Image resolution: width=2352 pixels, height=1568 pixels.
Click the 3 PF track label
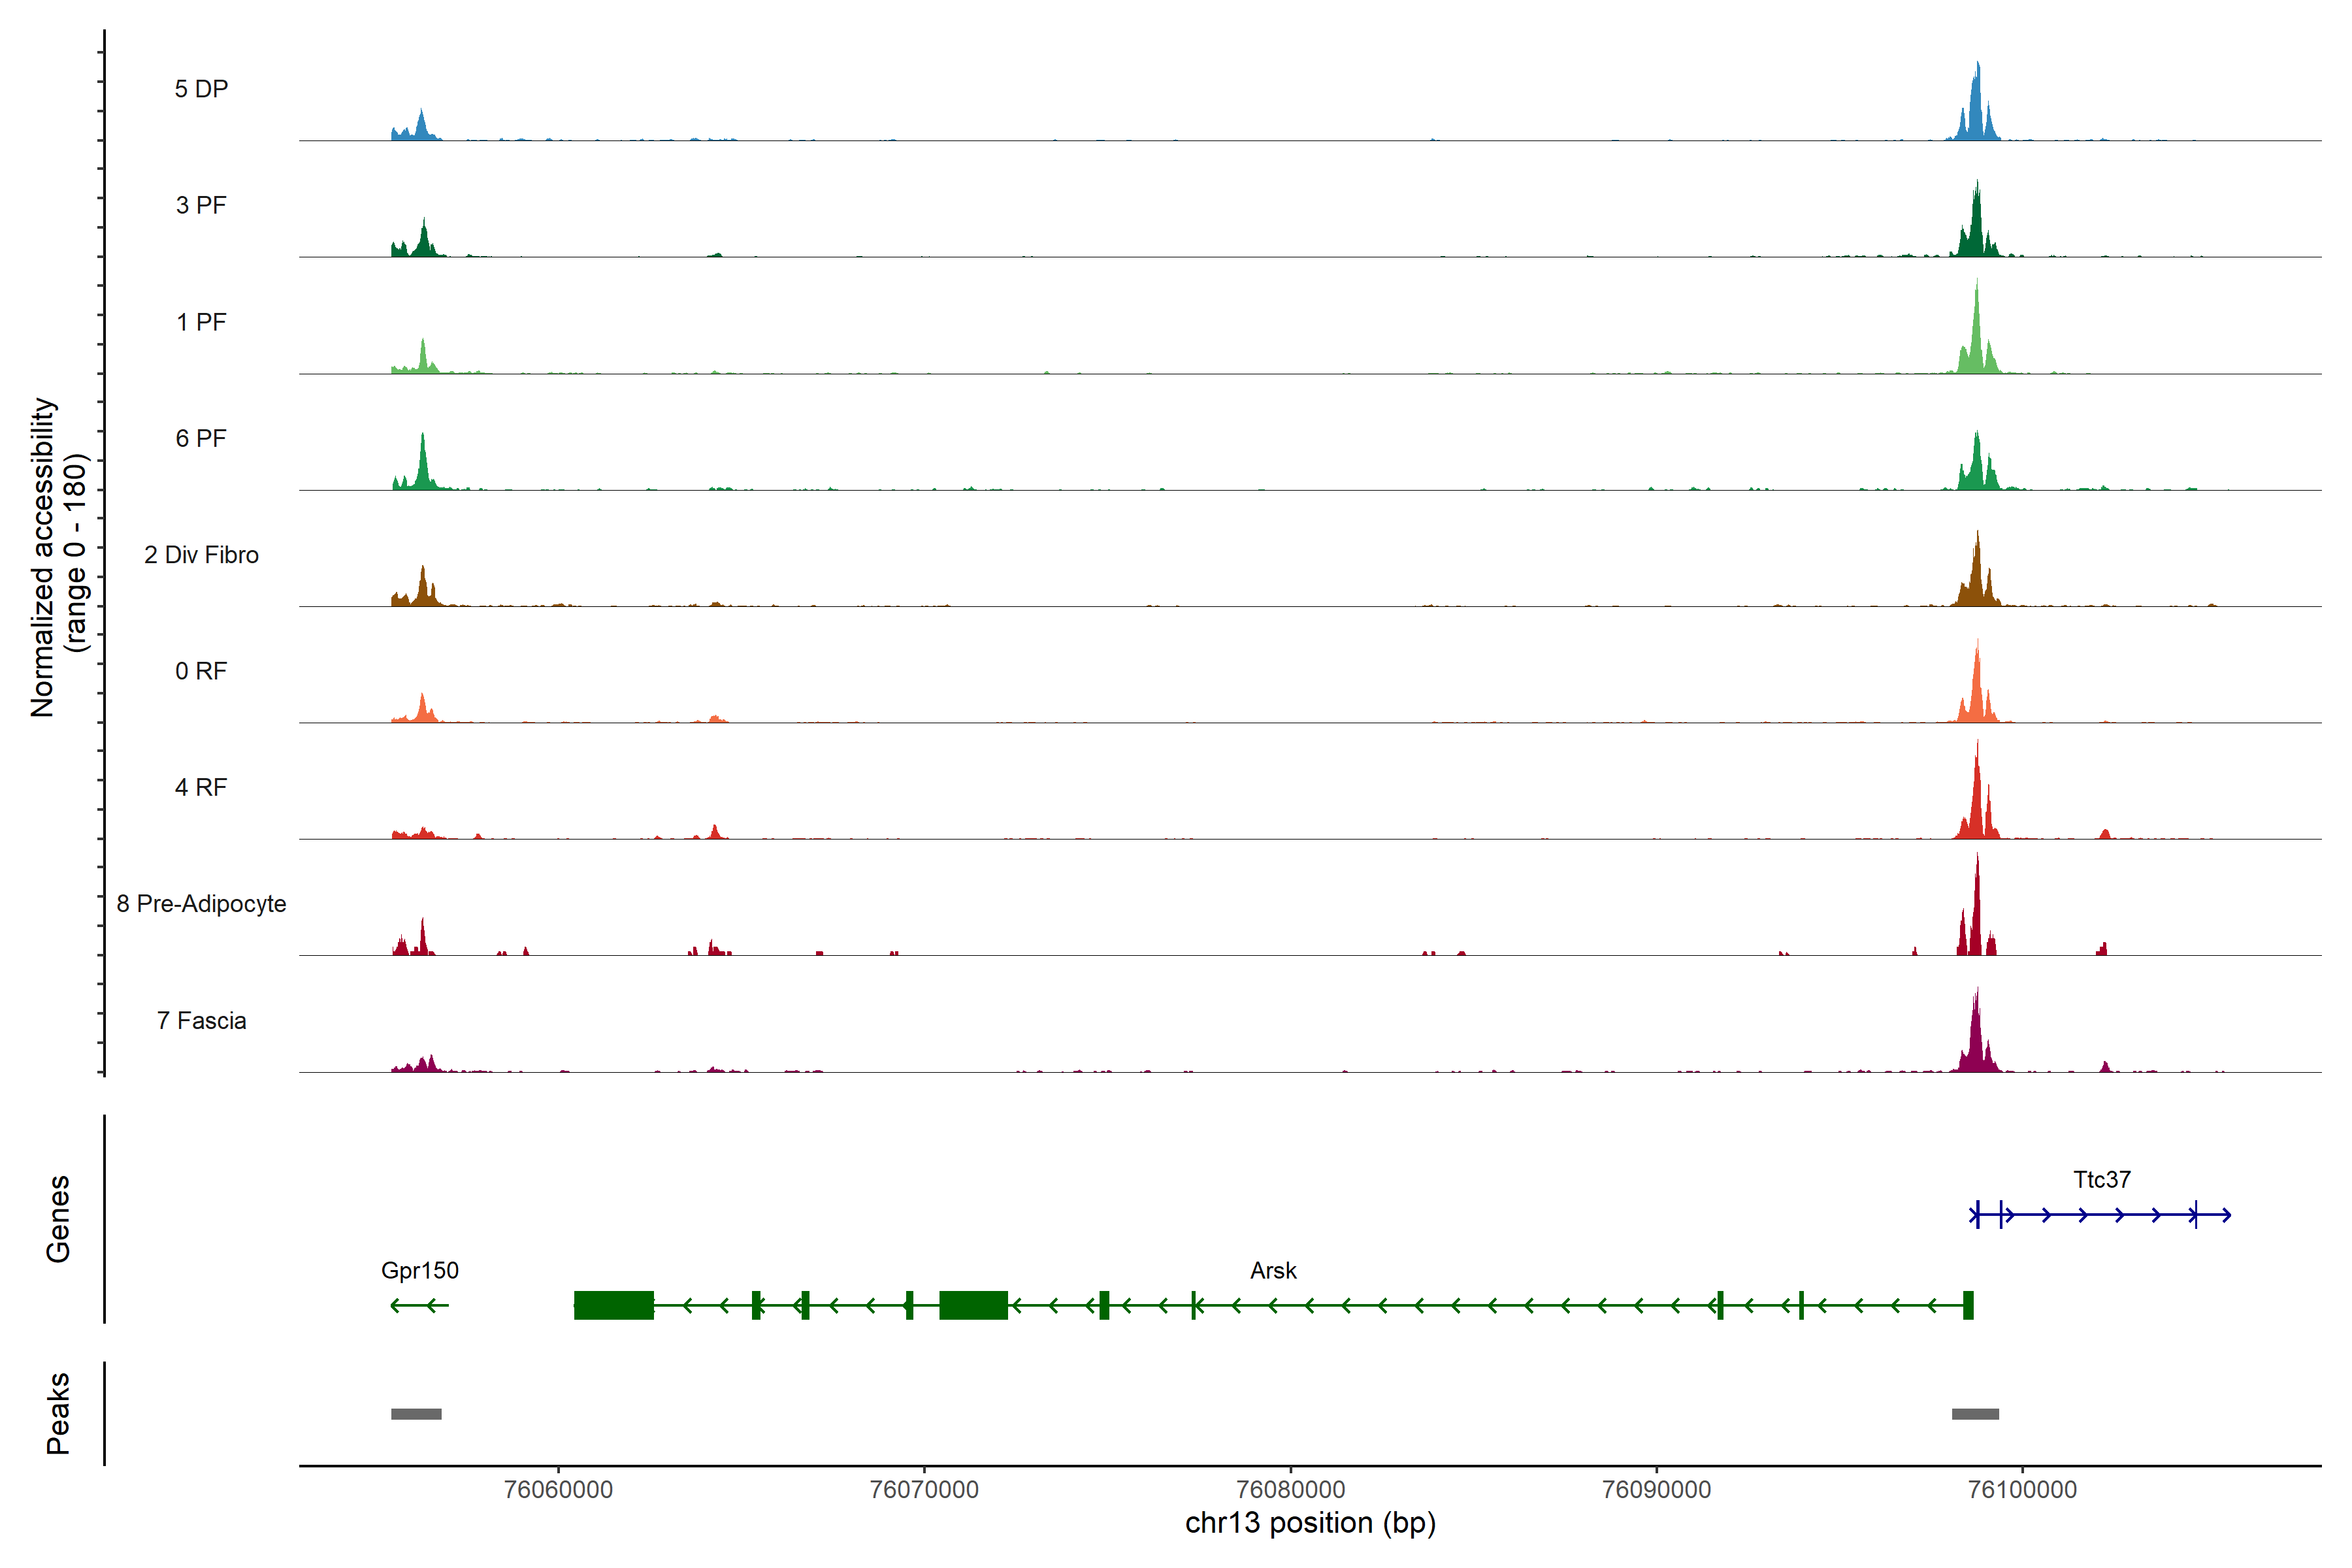(x=201, y=205)
